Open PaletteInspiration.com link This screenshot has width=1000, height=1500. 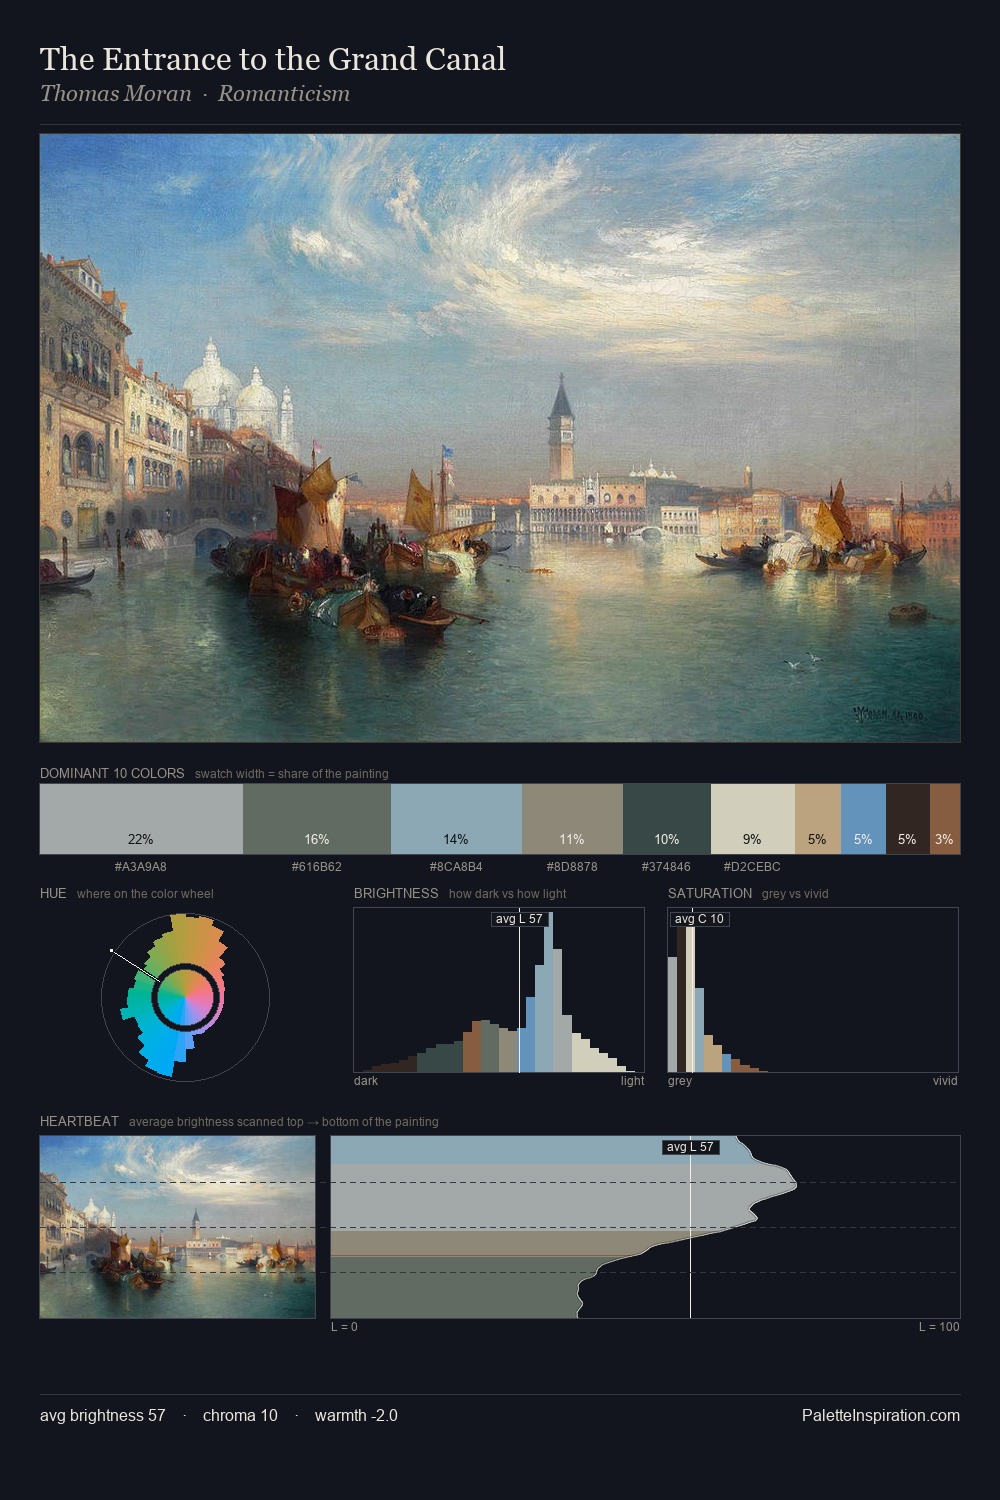[880, 1416]
